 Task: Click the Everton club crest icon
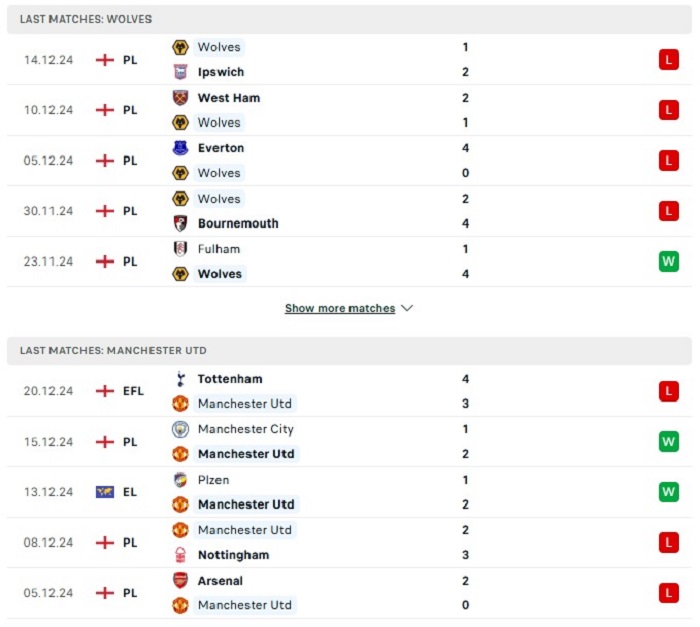pos(180,148)
